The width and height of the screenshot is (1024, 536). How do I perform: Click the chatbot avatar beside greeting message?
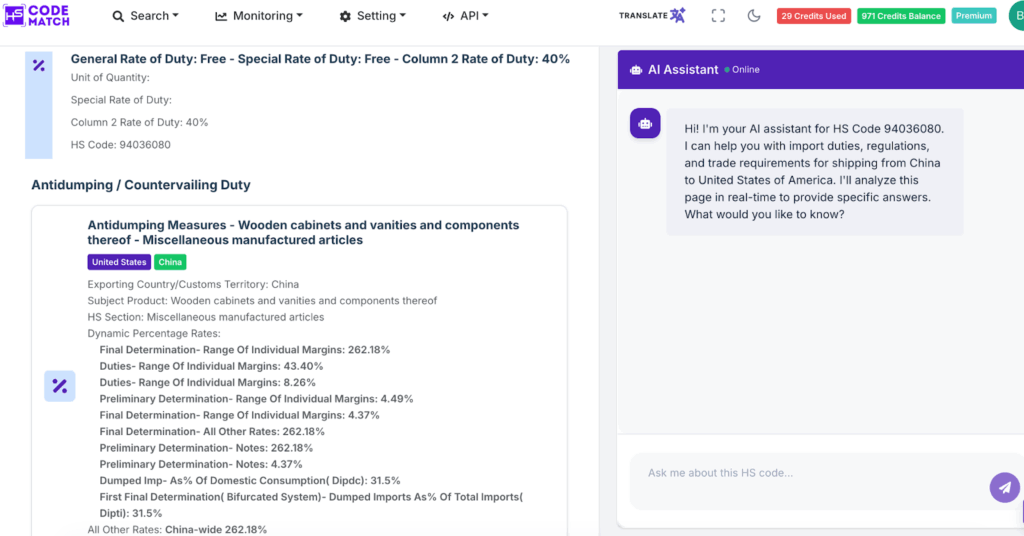click(645, 123)
